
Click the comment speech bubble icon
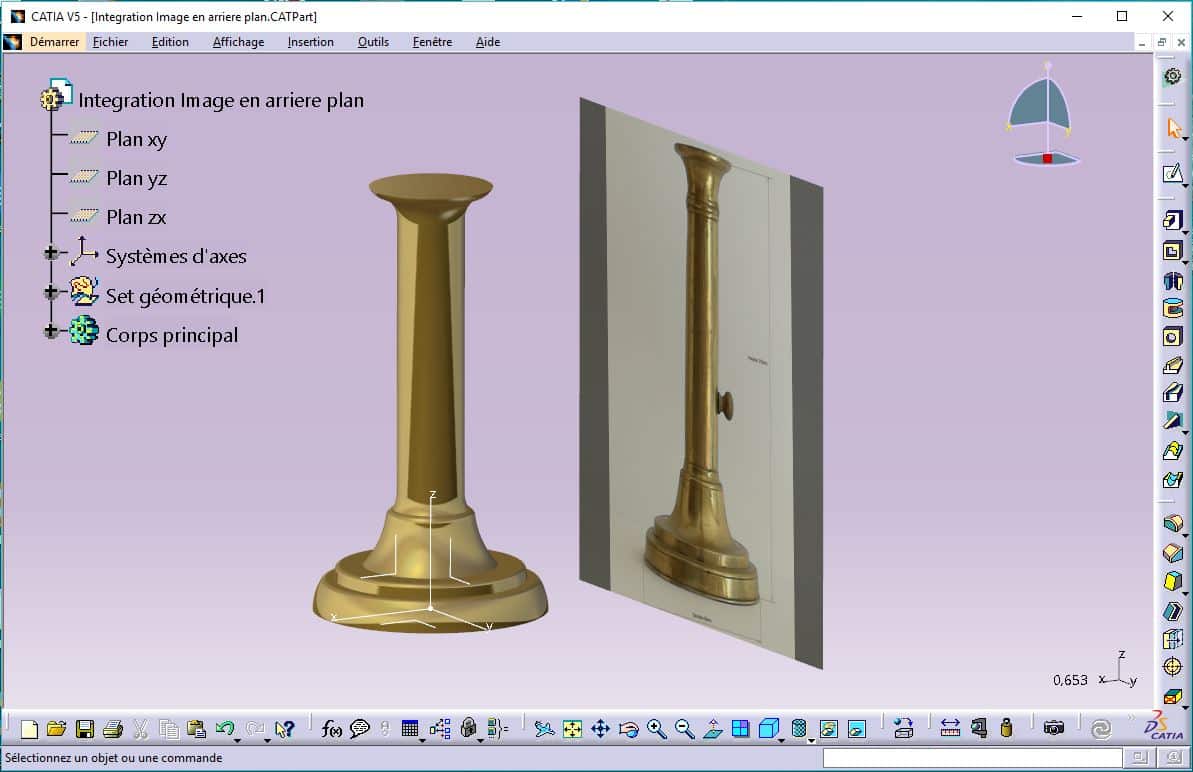pyautogui.click(x=359, y=729)
